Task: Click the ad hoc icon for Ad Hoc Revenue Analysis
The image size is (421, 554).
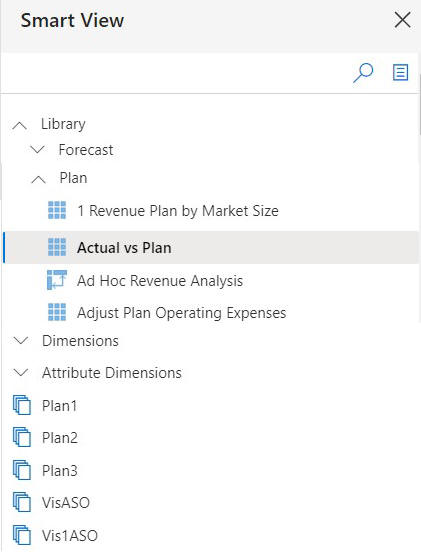Action: 57,280
